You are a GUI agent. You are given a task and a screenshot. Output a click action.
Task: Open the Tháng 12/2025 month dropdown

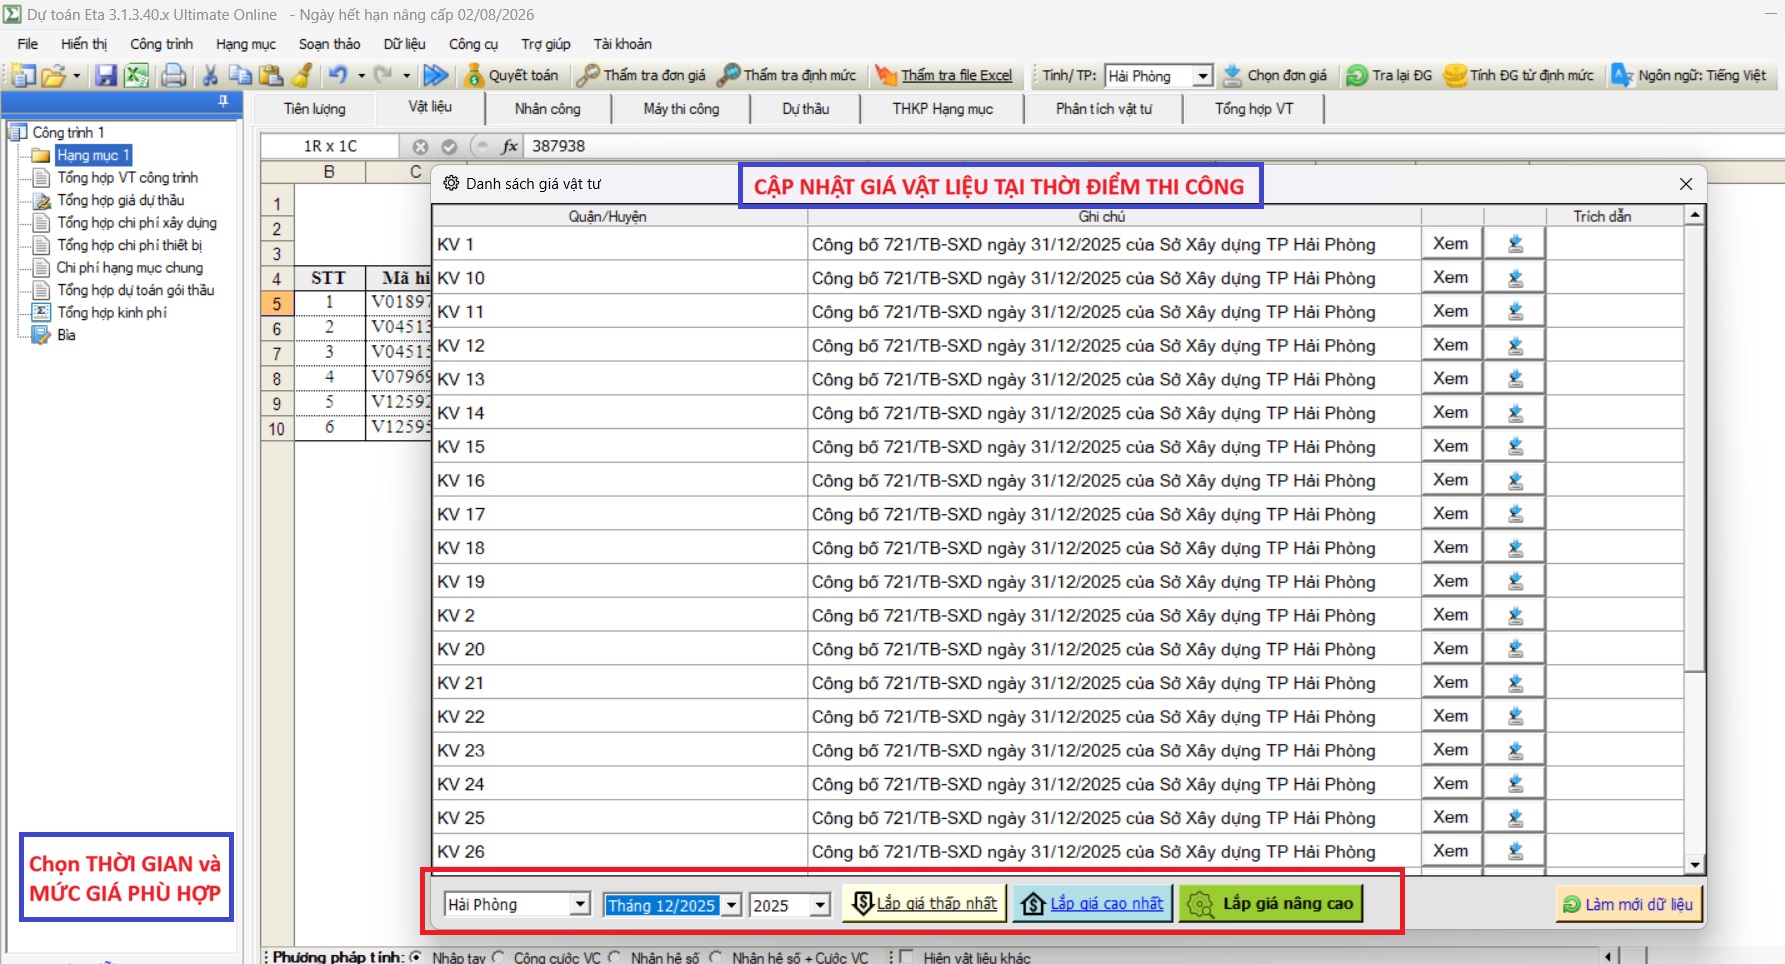click(732, 905)
